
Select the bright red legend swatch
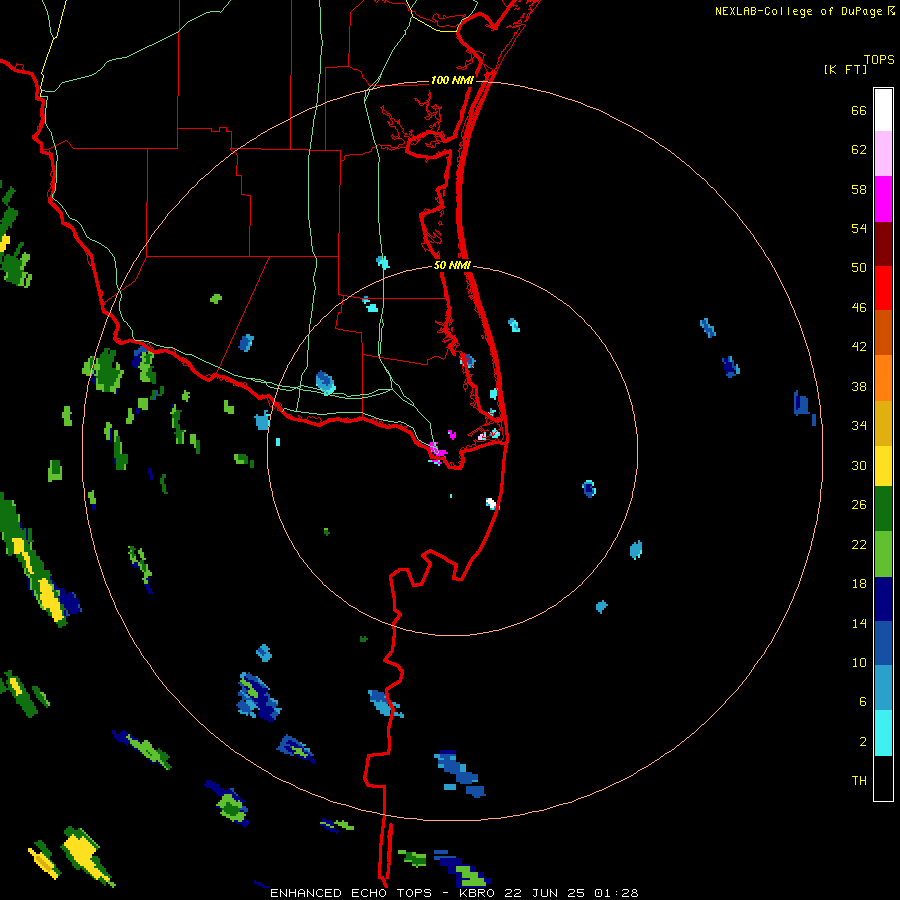point(883,288)
